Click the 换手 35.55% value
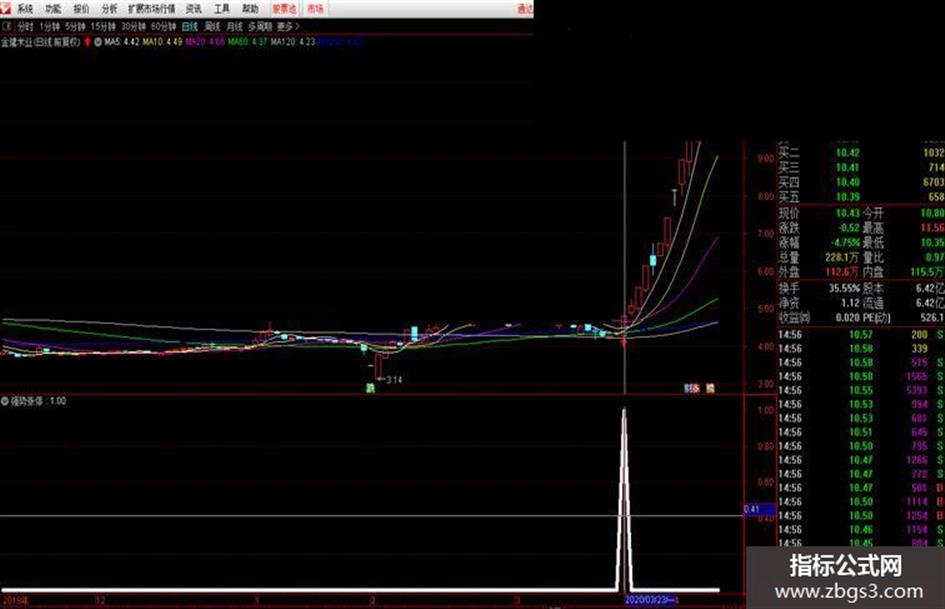Screen dimensions: 945x609 pos(844,288)
